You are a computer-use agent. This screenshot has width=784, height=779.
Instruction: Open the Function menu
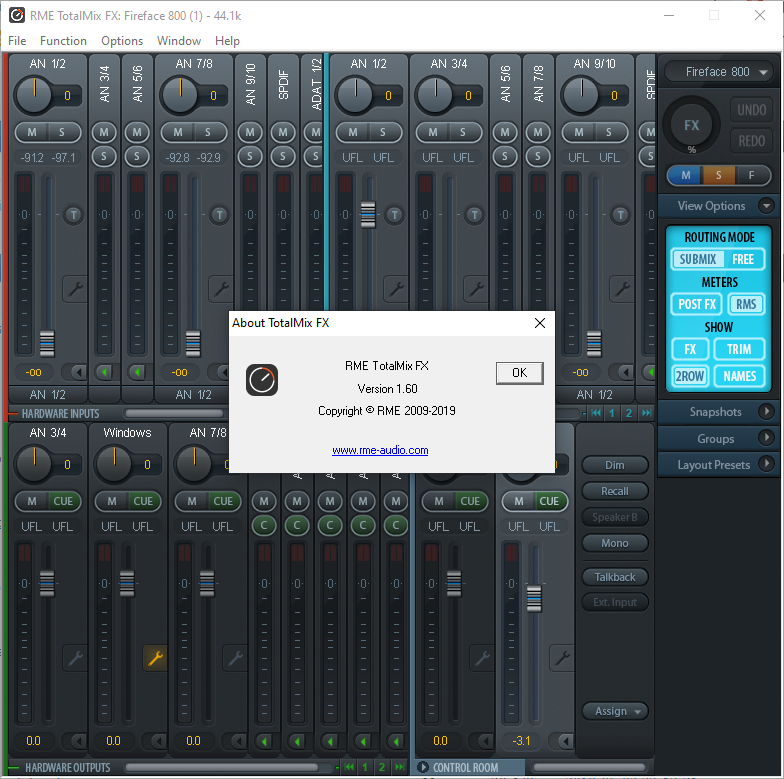tap(64, 41)
